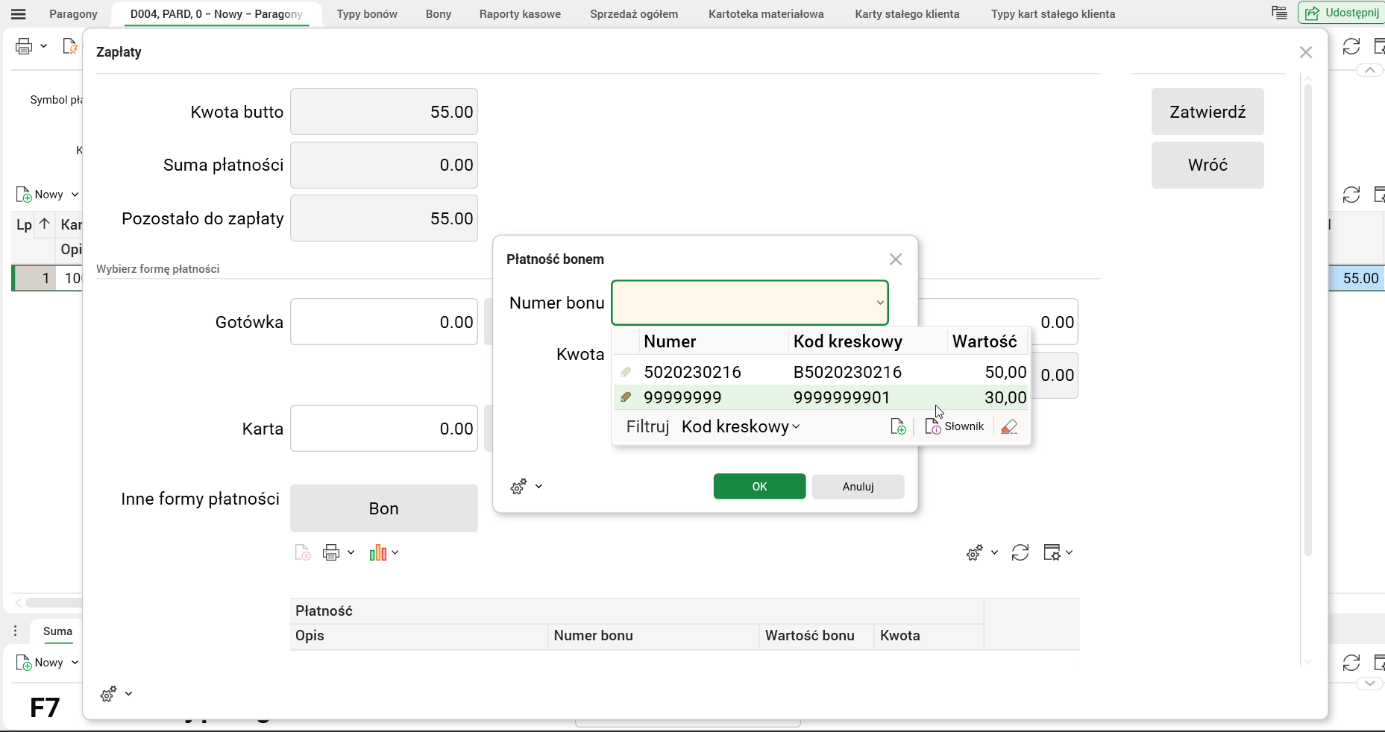Expand the print dropdown arrow in Paragony toolbar
This screenshot has width=1385, height=732.
43,47
